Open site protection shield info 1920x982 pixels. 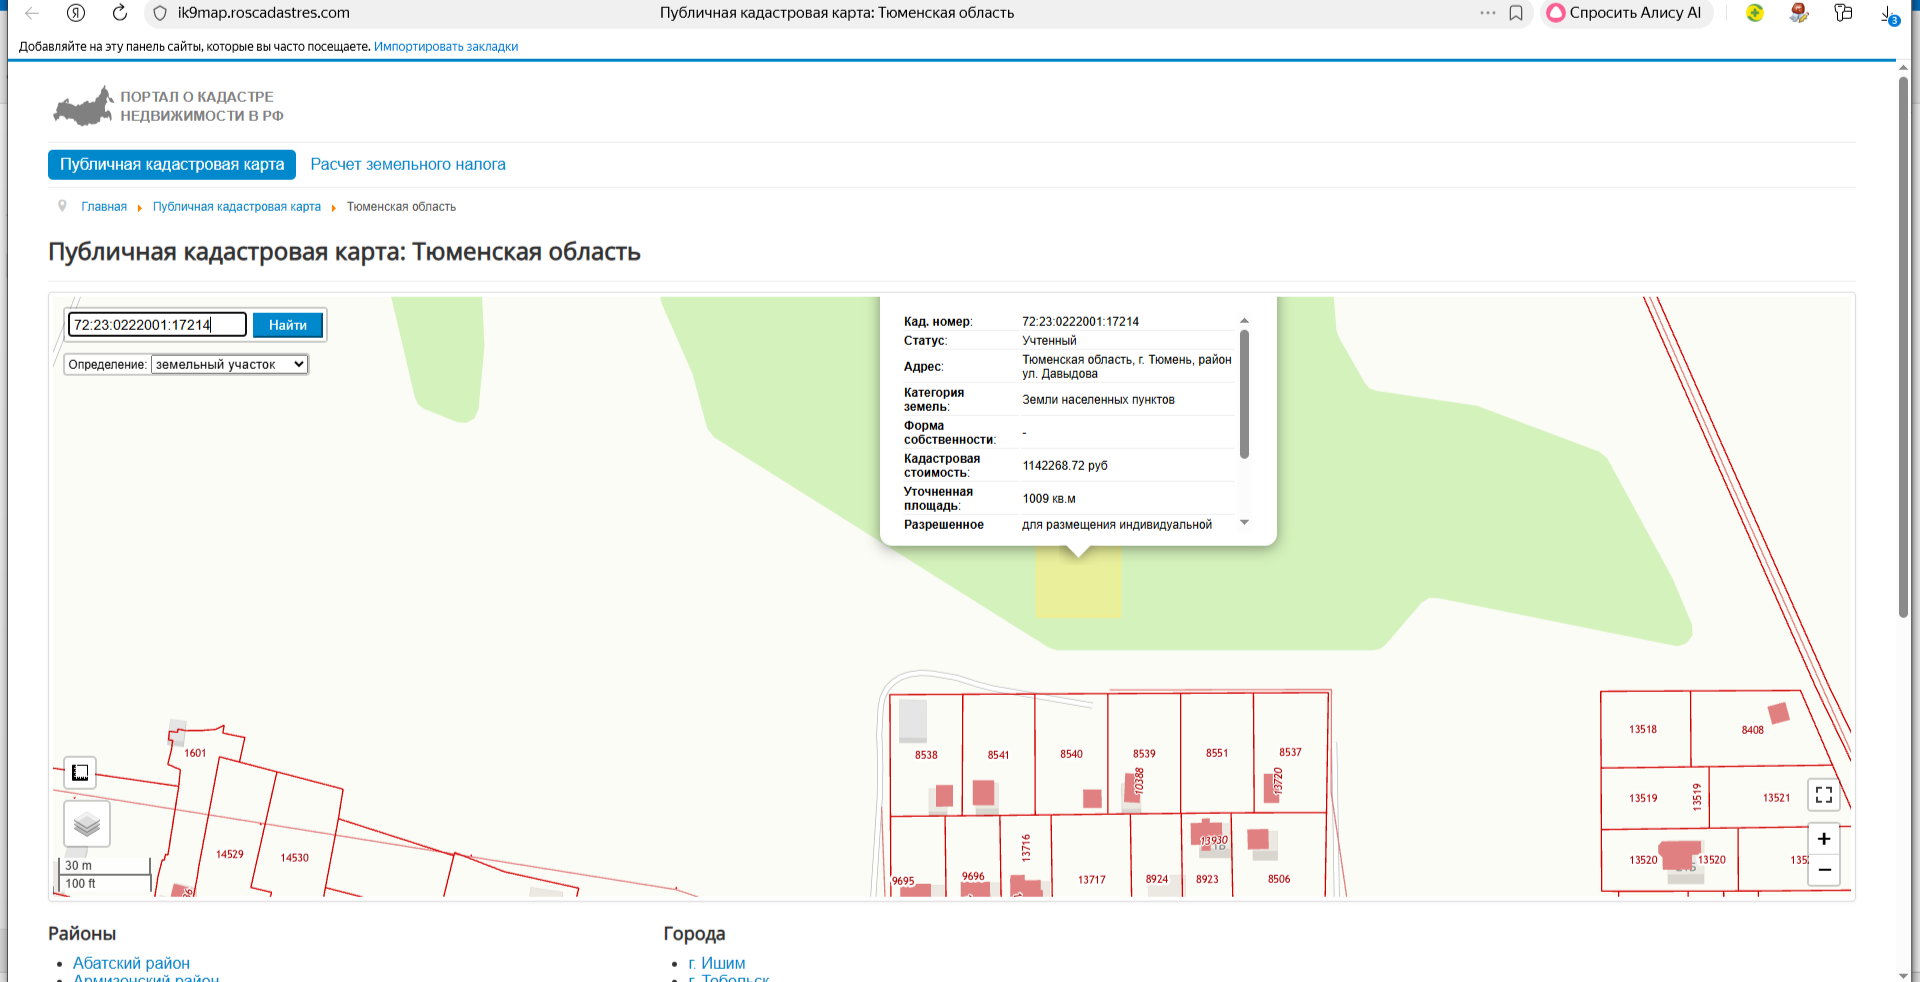[160, 13]
